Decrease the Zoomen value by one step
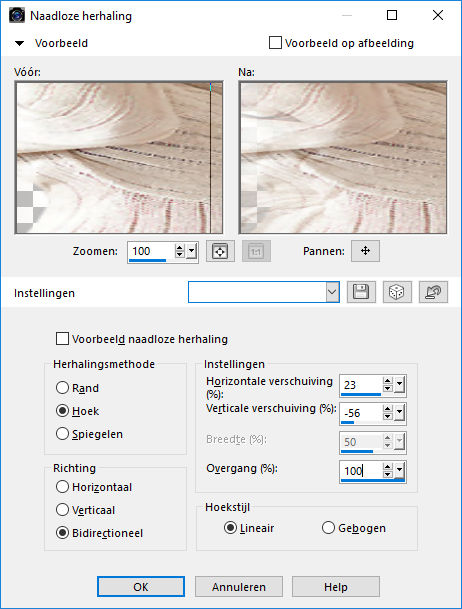The height and width of the screenshot is (609, 462). [179, 255]
